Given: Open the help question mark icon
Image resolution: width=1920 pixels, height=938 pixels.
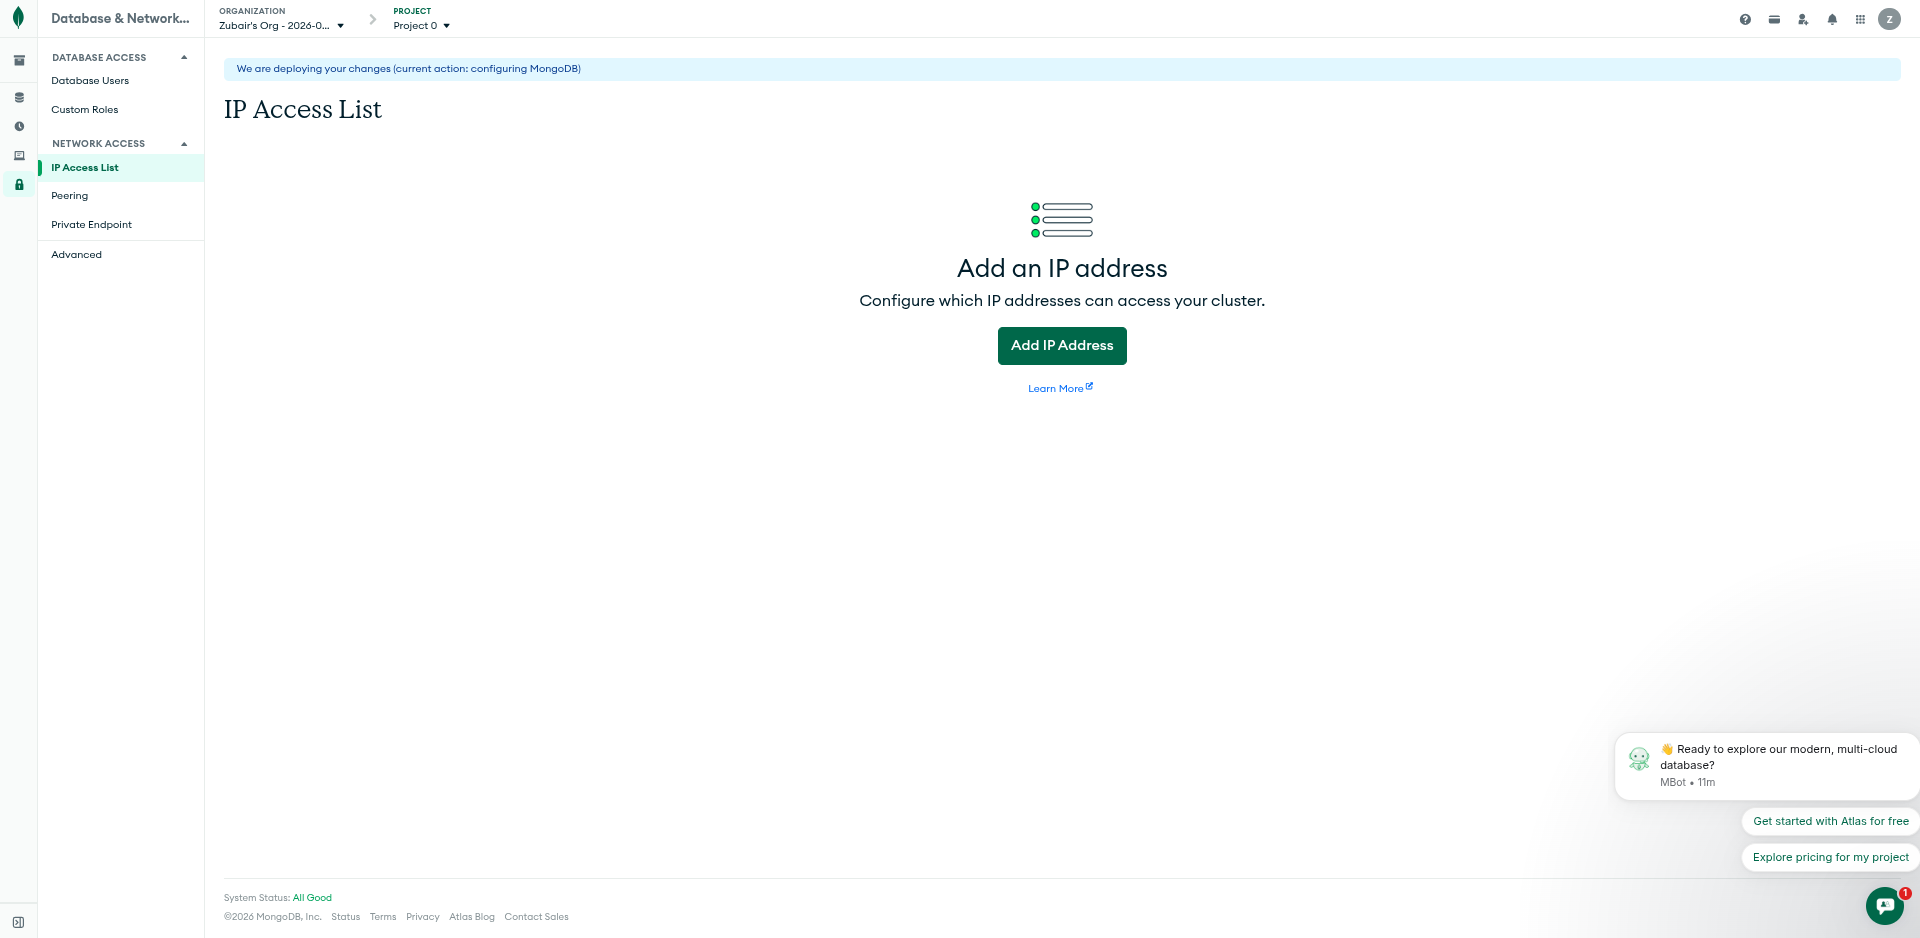Looking at the screenshot, I should pos(1745,19).
